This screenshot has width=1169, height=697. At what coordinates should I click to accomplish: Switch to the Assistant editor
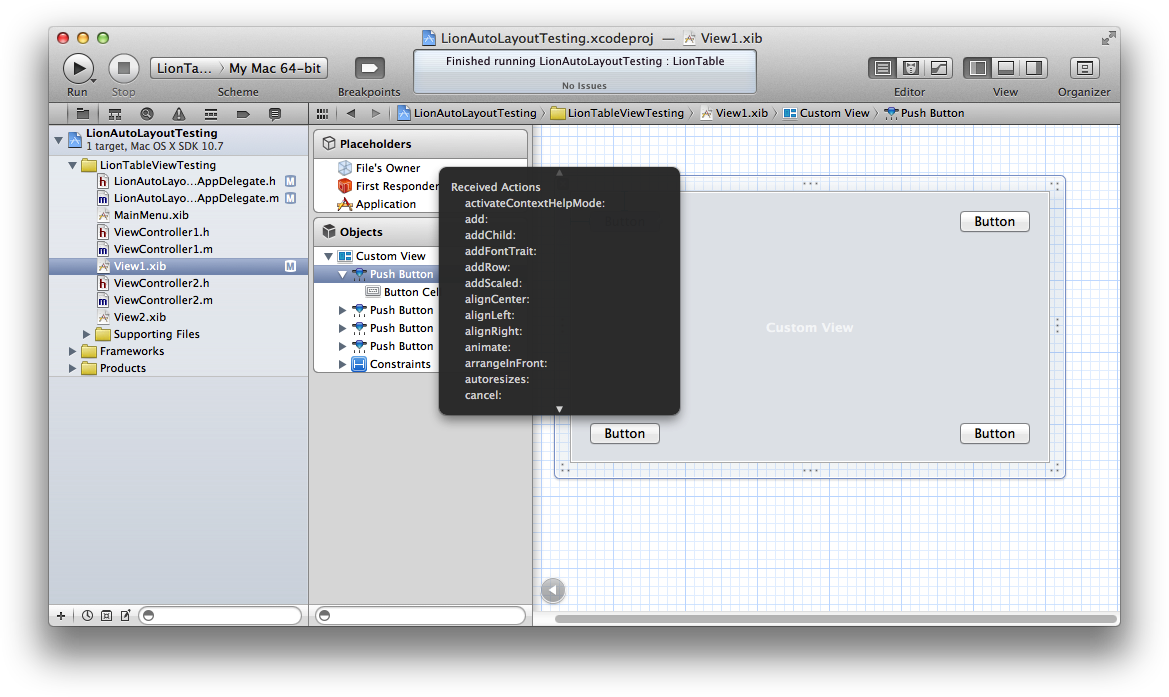910,69
